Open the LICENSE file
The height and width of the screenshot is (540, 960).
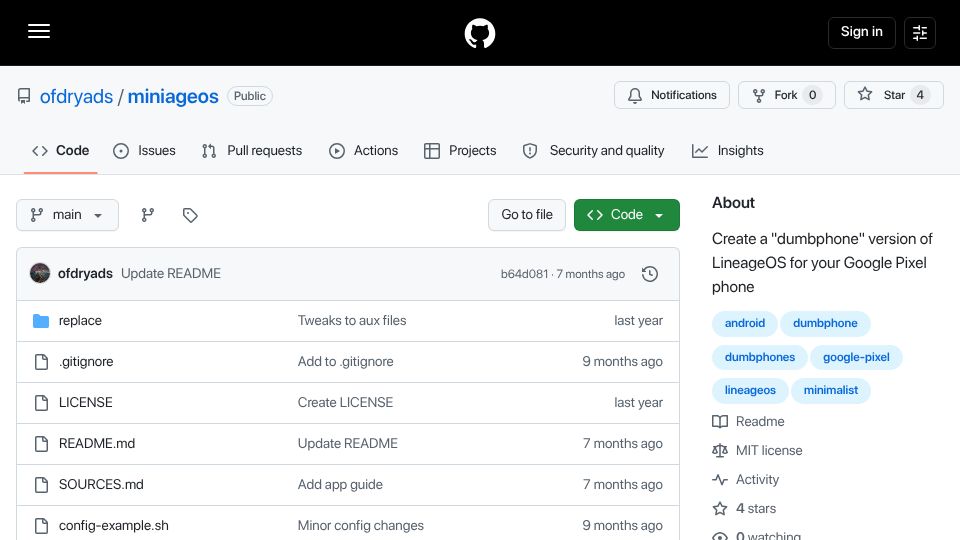(86, 402)
